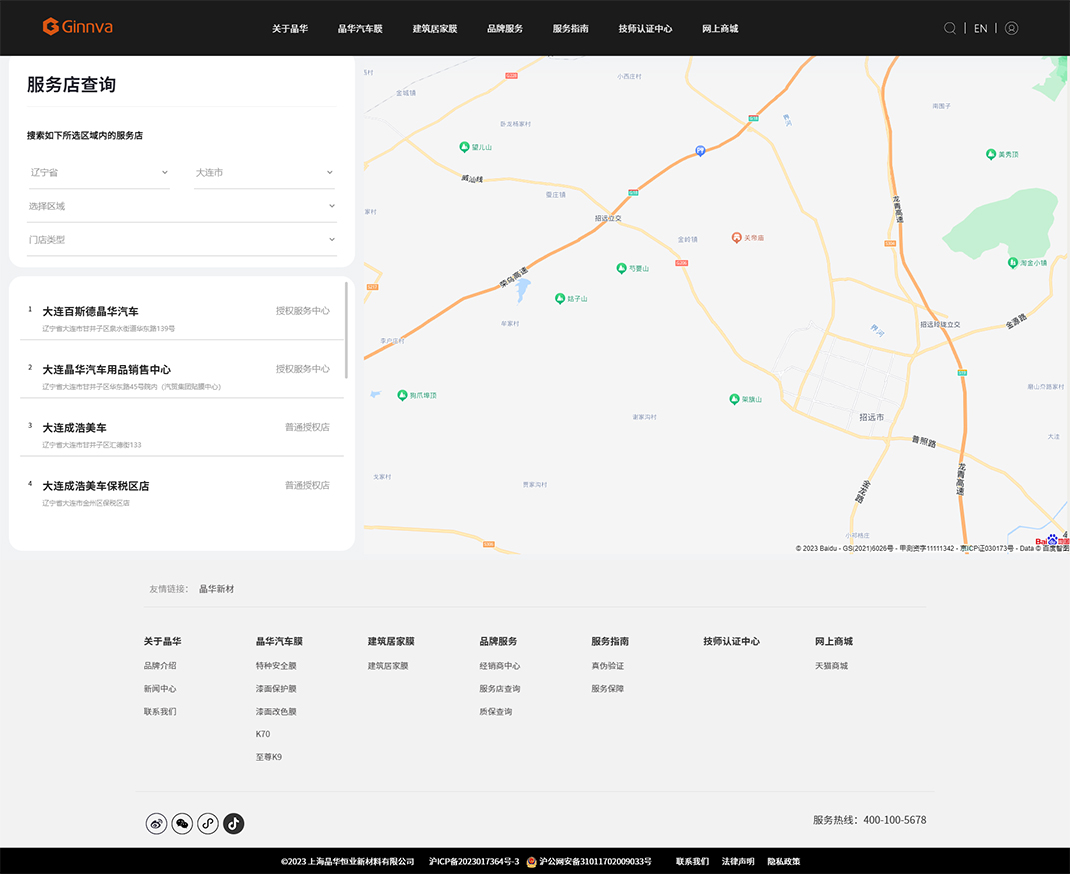Expand the 辽宁省 province dropdown
The width and height of the screenshot is (1070, 874).
[99, 173]
